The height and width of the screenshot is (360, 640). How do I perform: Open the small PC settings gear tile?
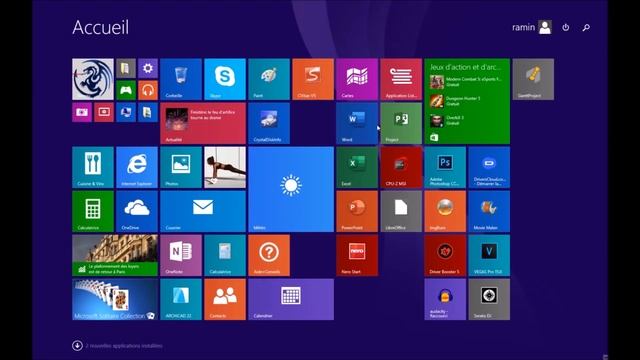148,68
